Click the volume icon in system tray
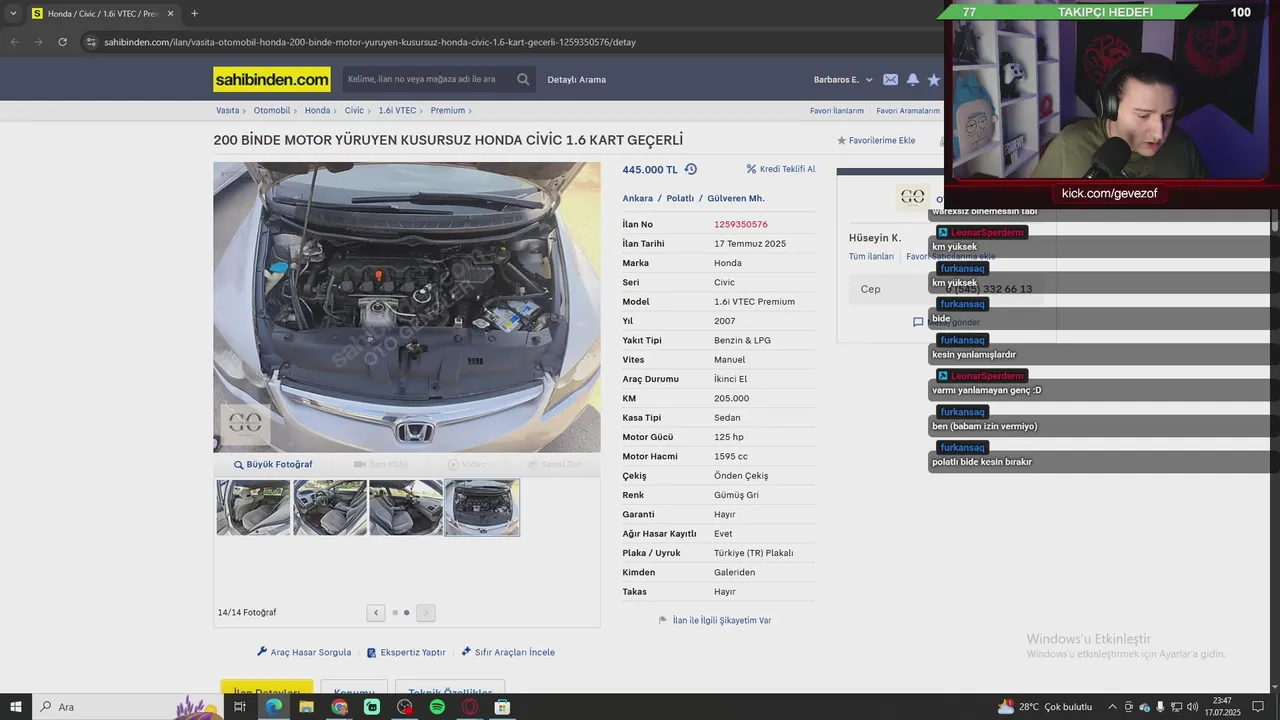 point(1193,707)
